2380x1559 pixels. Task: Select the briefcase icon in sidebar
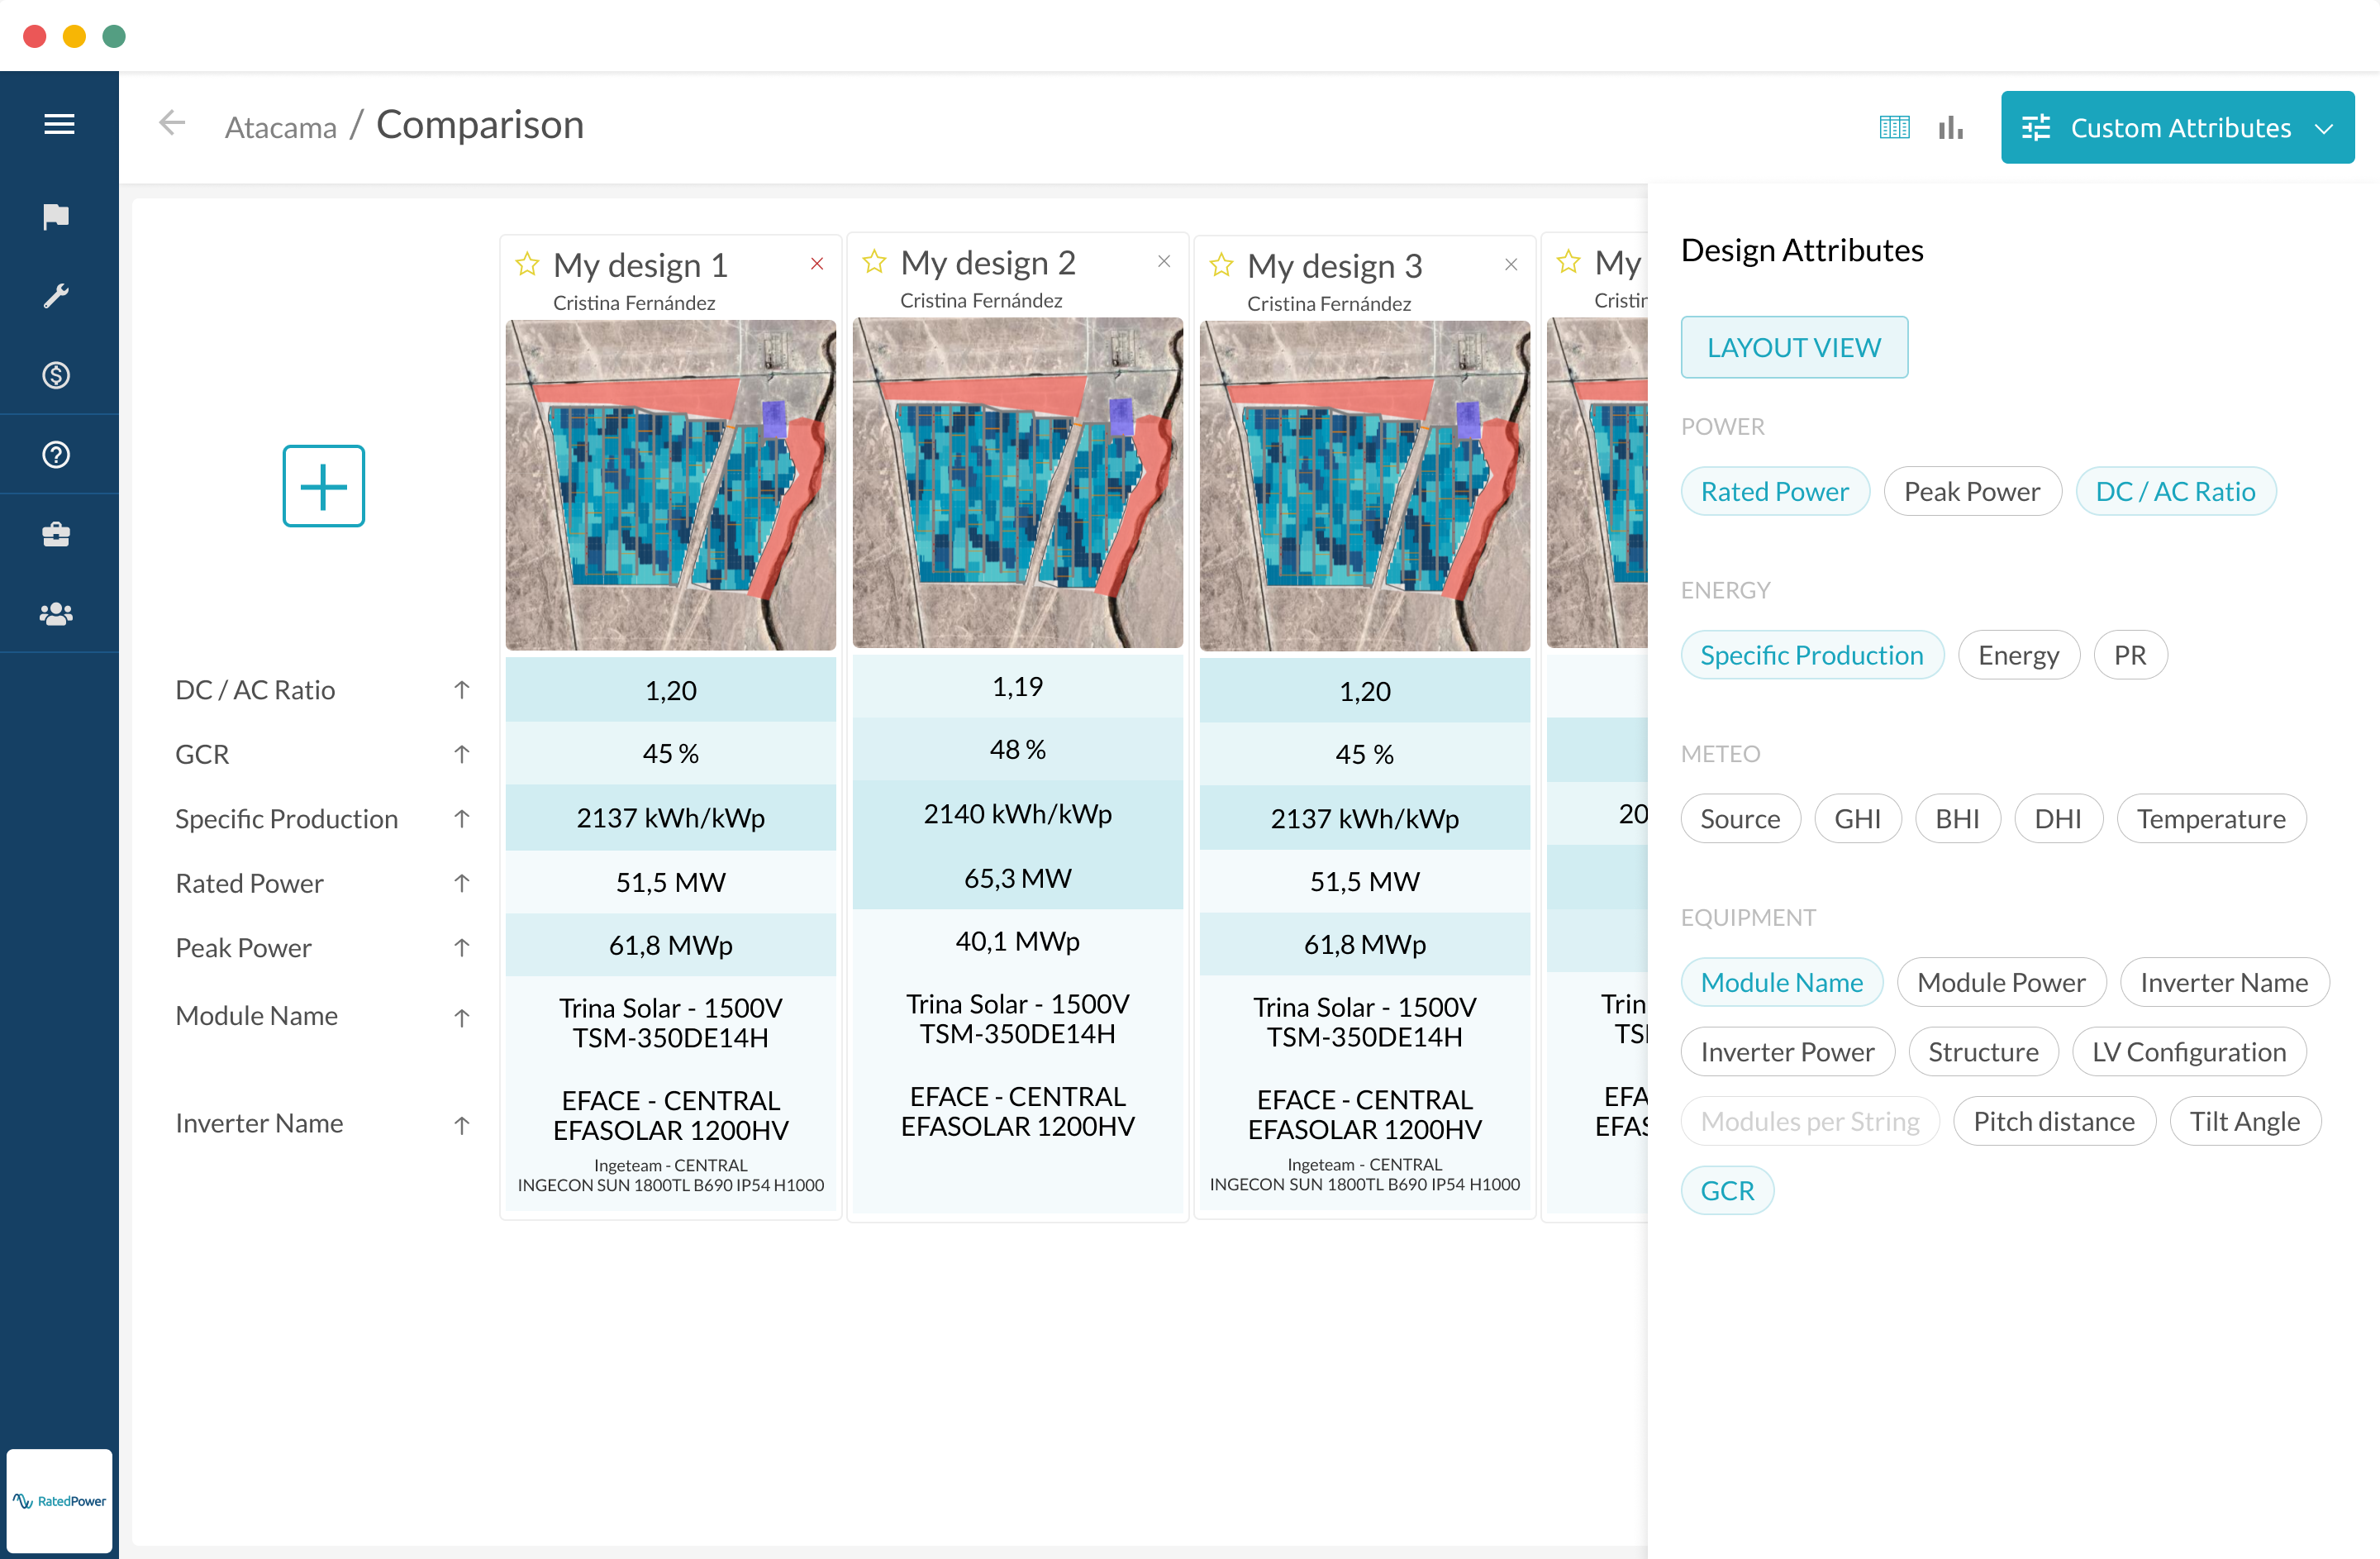click(x=57, y=533)
